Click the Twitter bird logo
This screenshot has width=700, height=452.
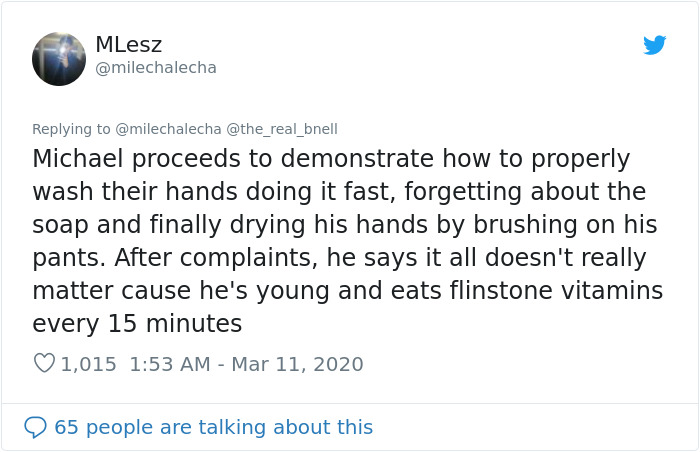[655, 45]
